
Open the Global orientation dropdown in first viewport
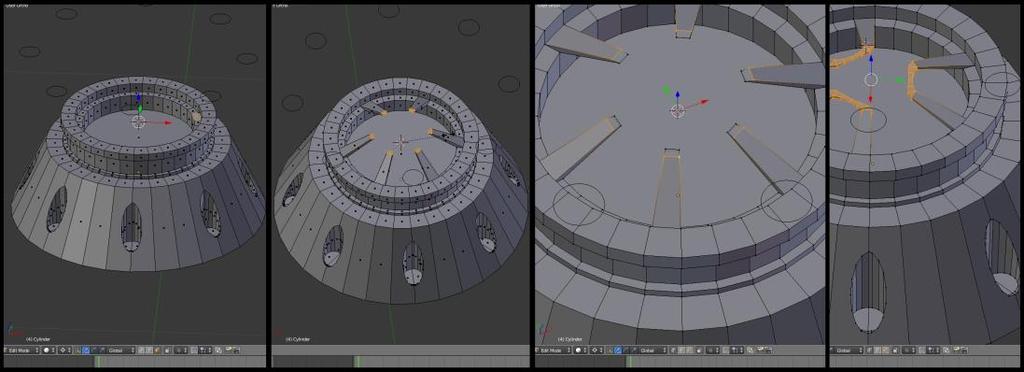pos(120,350)
